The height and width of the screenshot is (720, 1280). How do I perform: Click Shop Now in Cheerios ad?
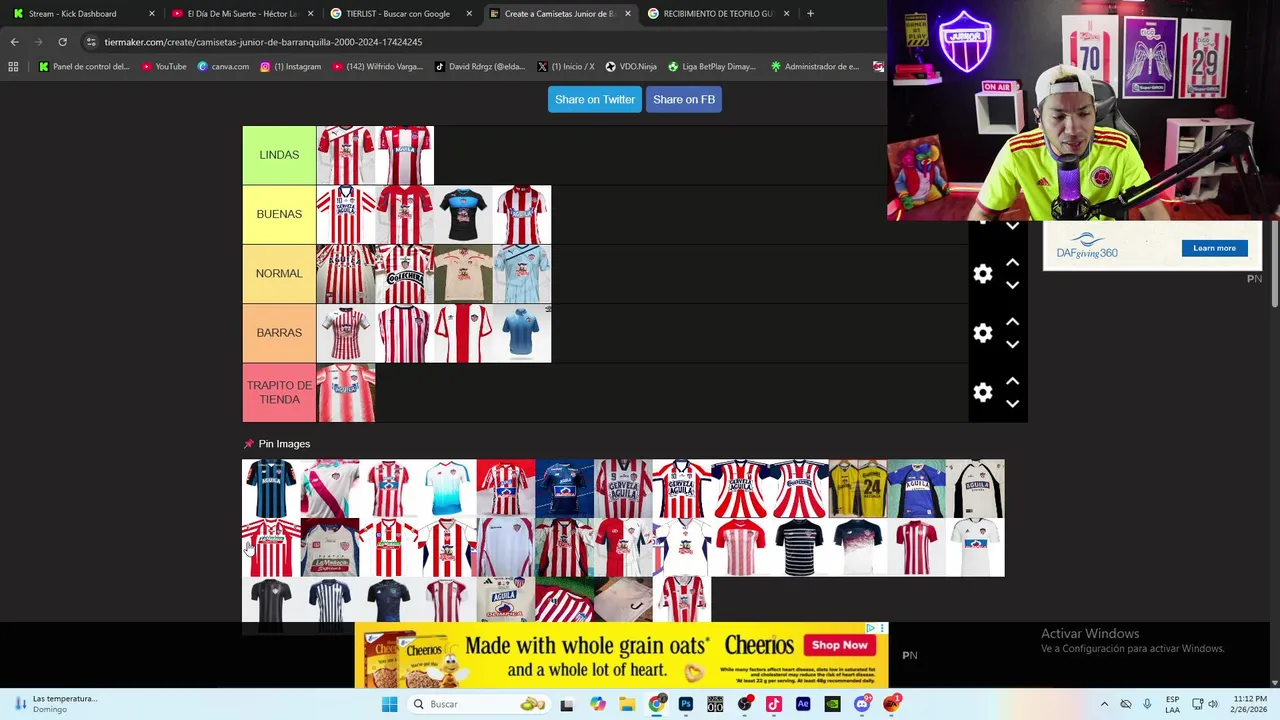838,645
